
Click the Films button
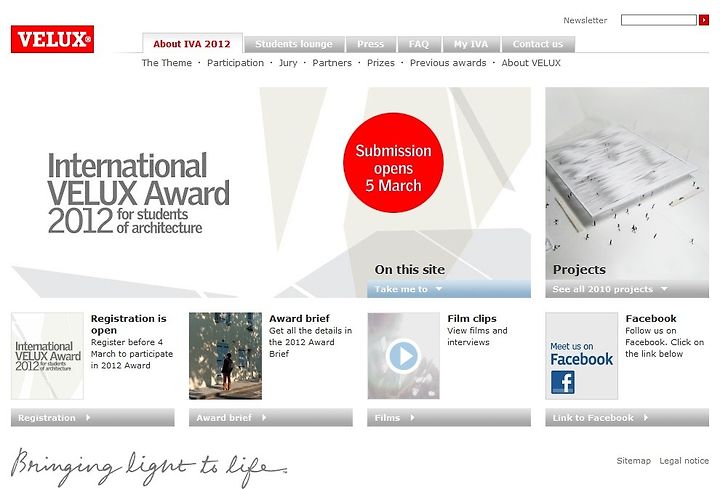click(449, 418)
